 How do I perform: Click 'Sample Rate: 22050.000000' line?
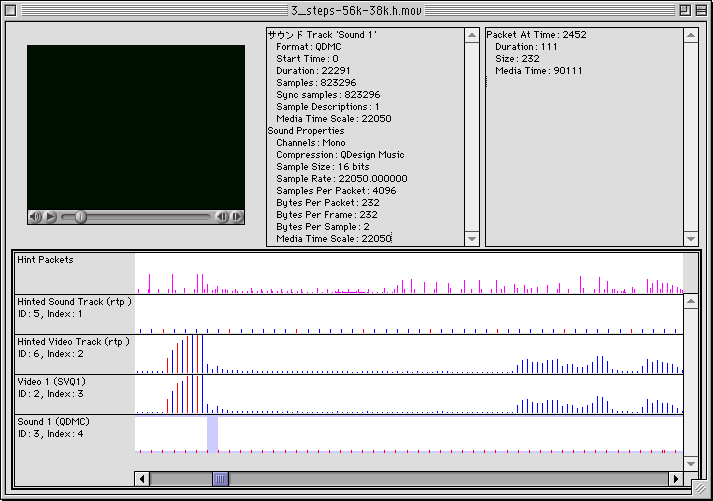341,179
